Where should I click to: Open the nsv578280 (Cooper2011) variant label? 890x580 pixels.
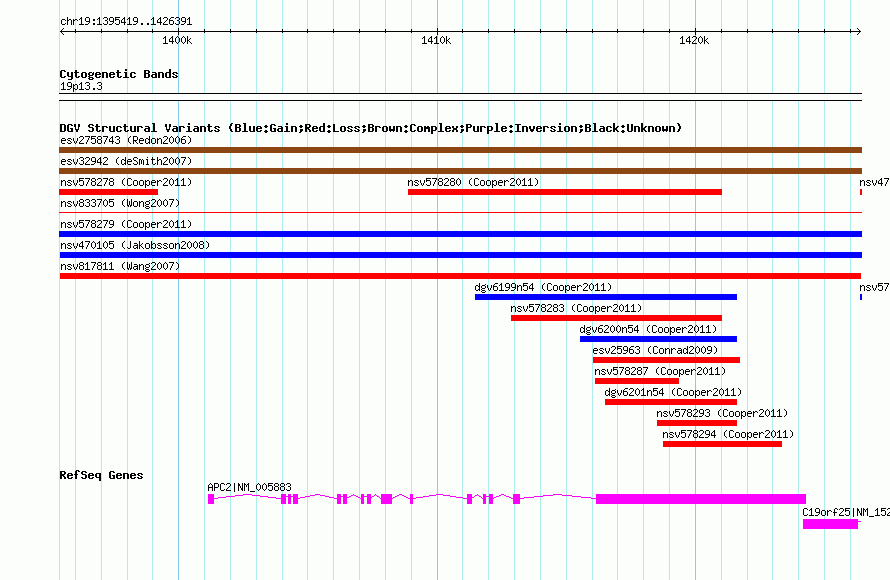click(473, 182)
